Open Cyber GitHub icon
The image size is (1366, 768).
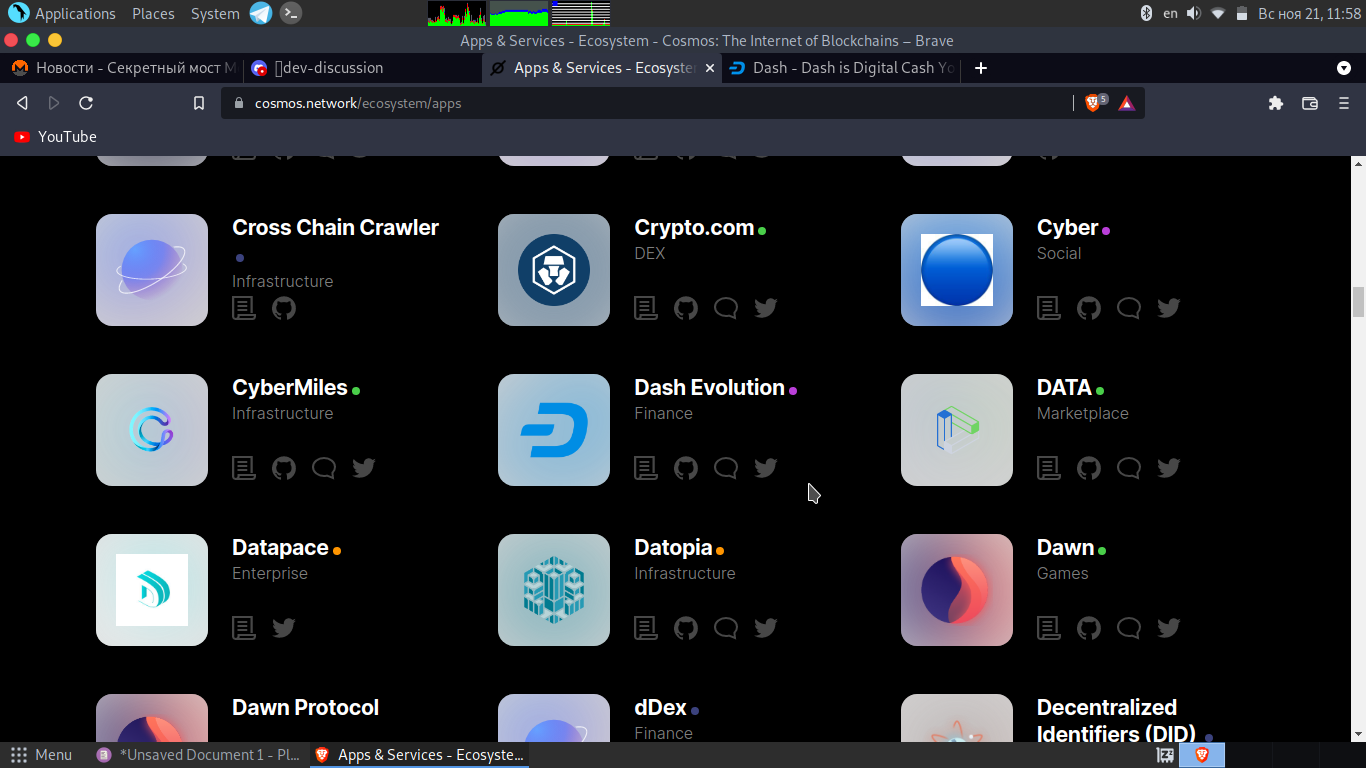coord(1089,308)
